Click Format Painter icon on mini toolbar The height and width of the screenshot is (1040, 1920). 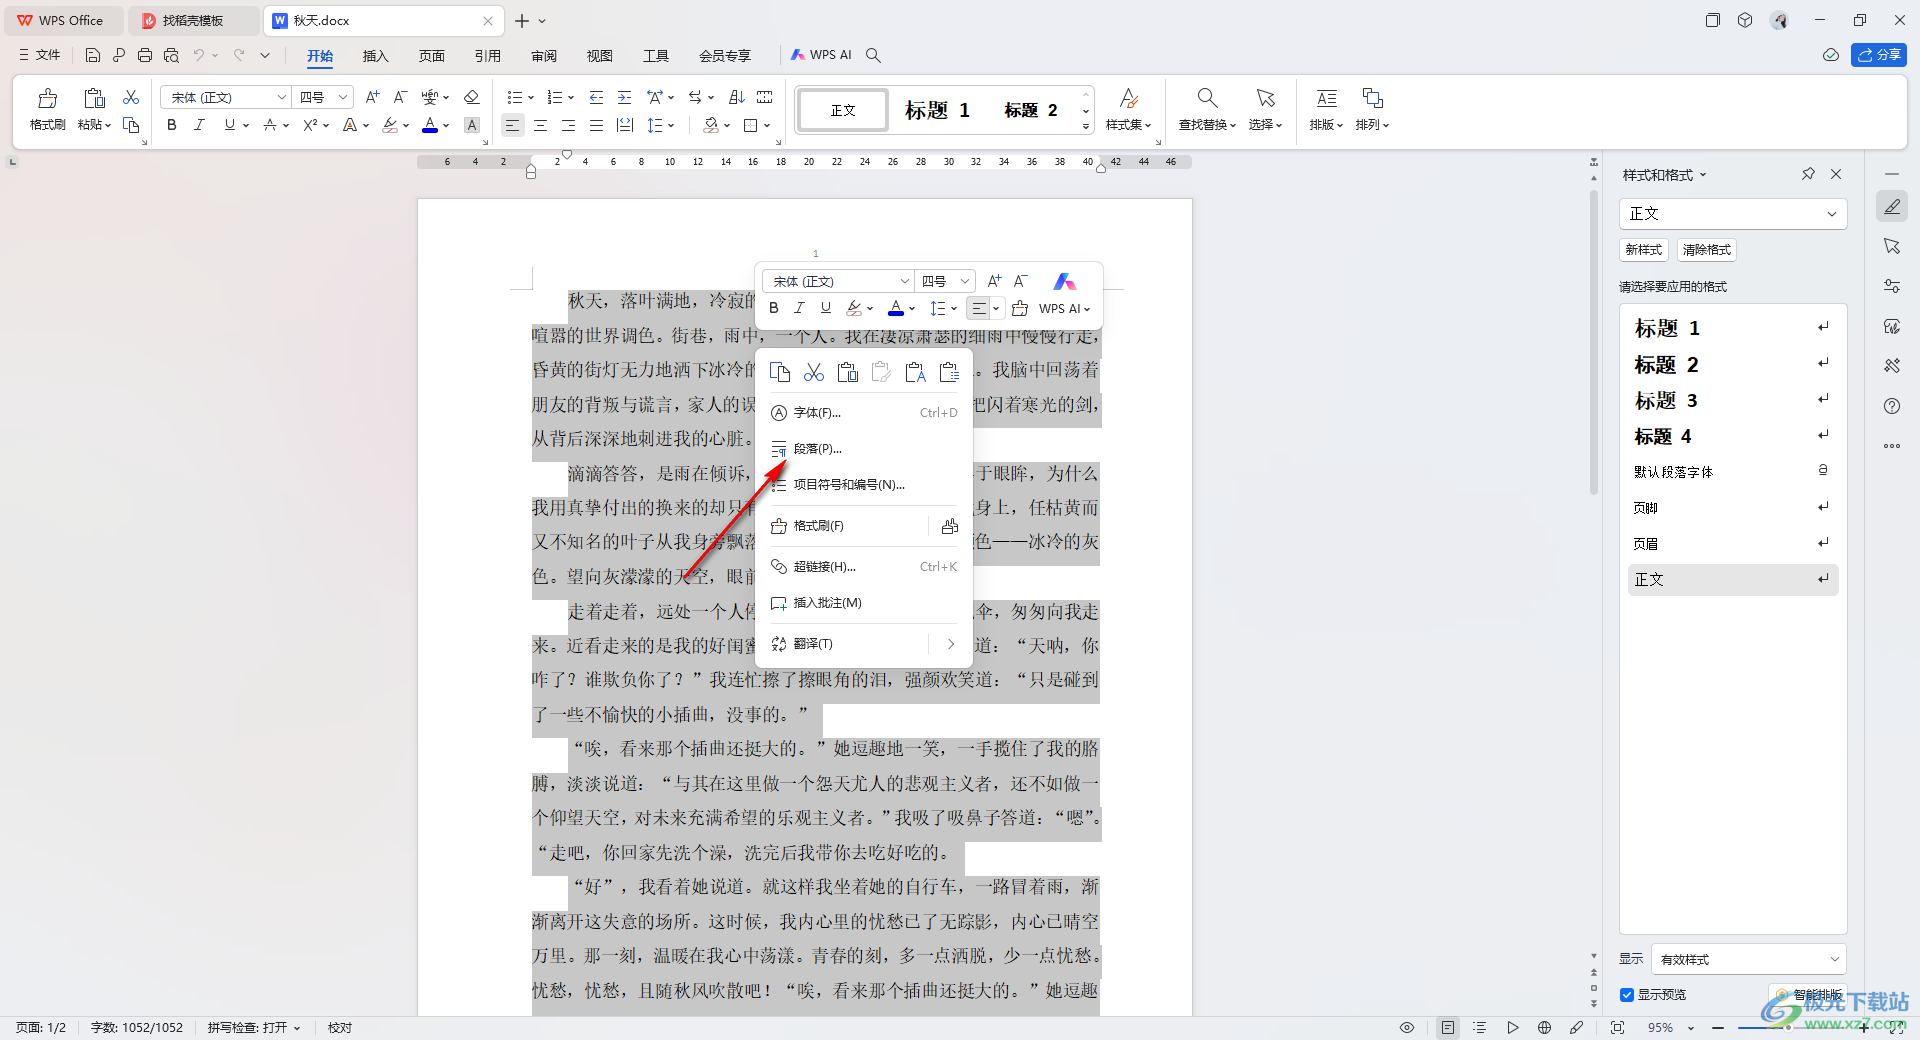click(1020, 308)
